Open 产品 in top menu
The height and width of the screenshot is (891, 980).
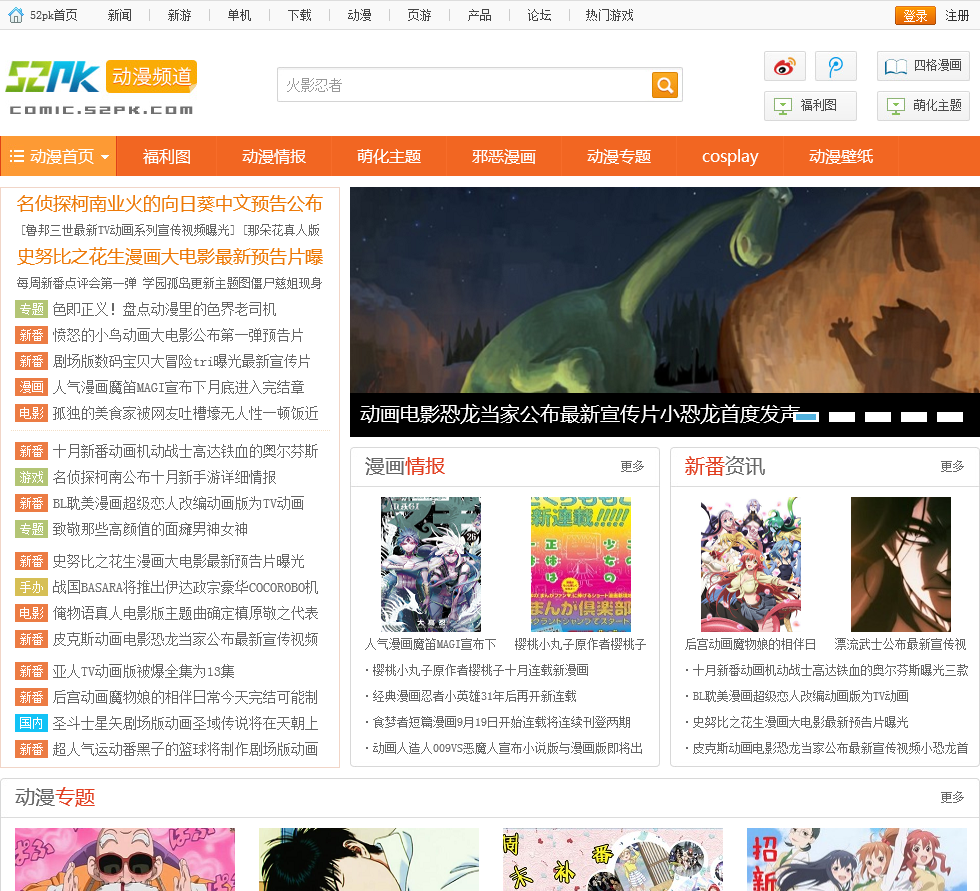pyautogui.click(x=479, y=15)
